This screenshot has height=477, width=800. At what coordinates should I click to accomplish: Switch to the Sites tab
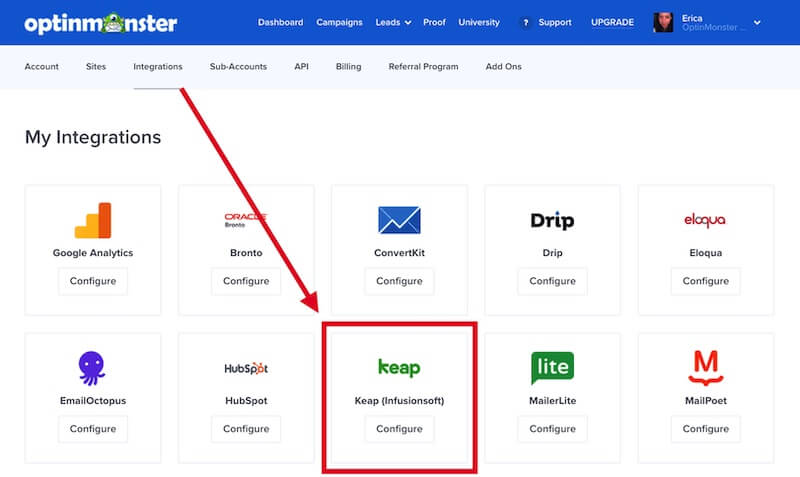96,67
